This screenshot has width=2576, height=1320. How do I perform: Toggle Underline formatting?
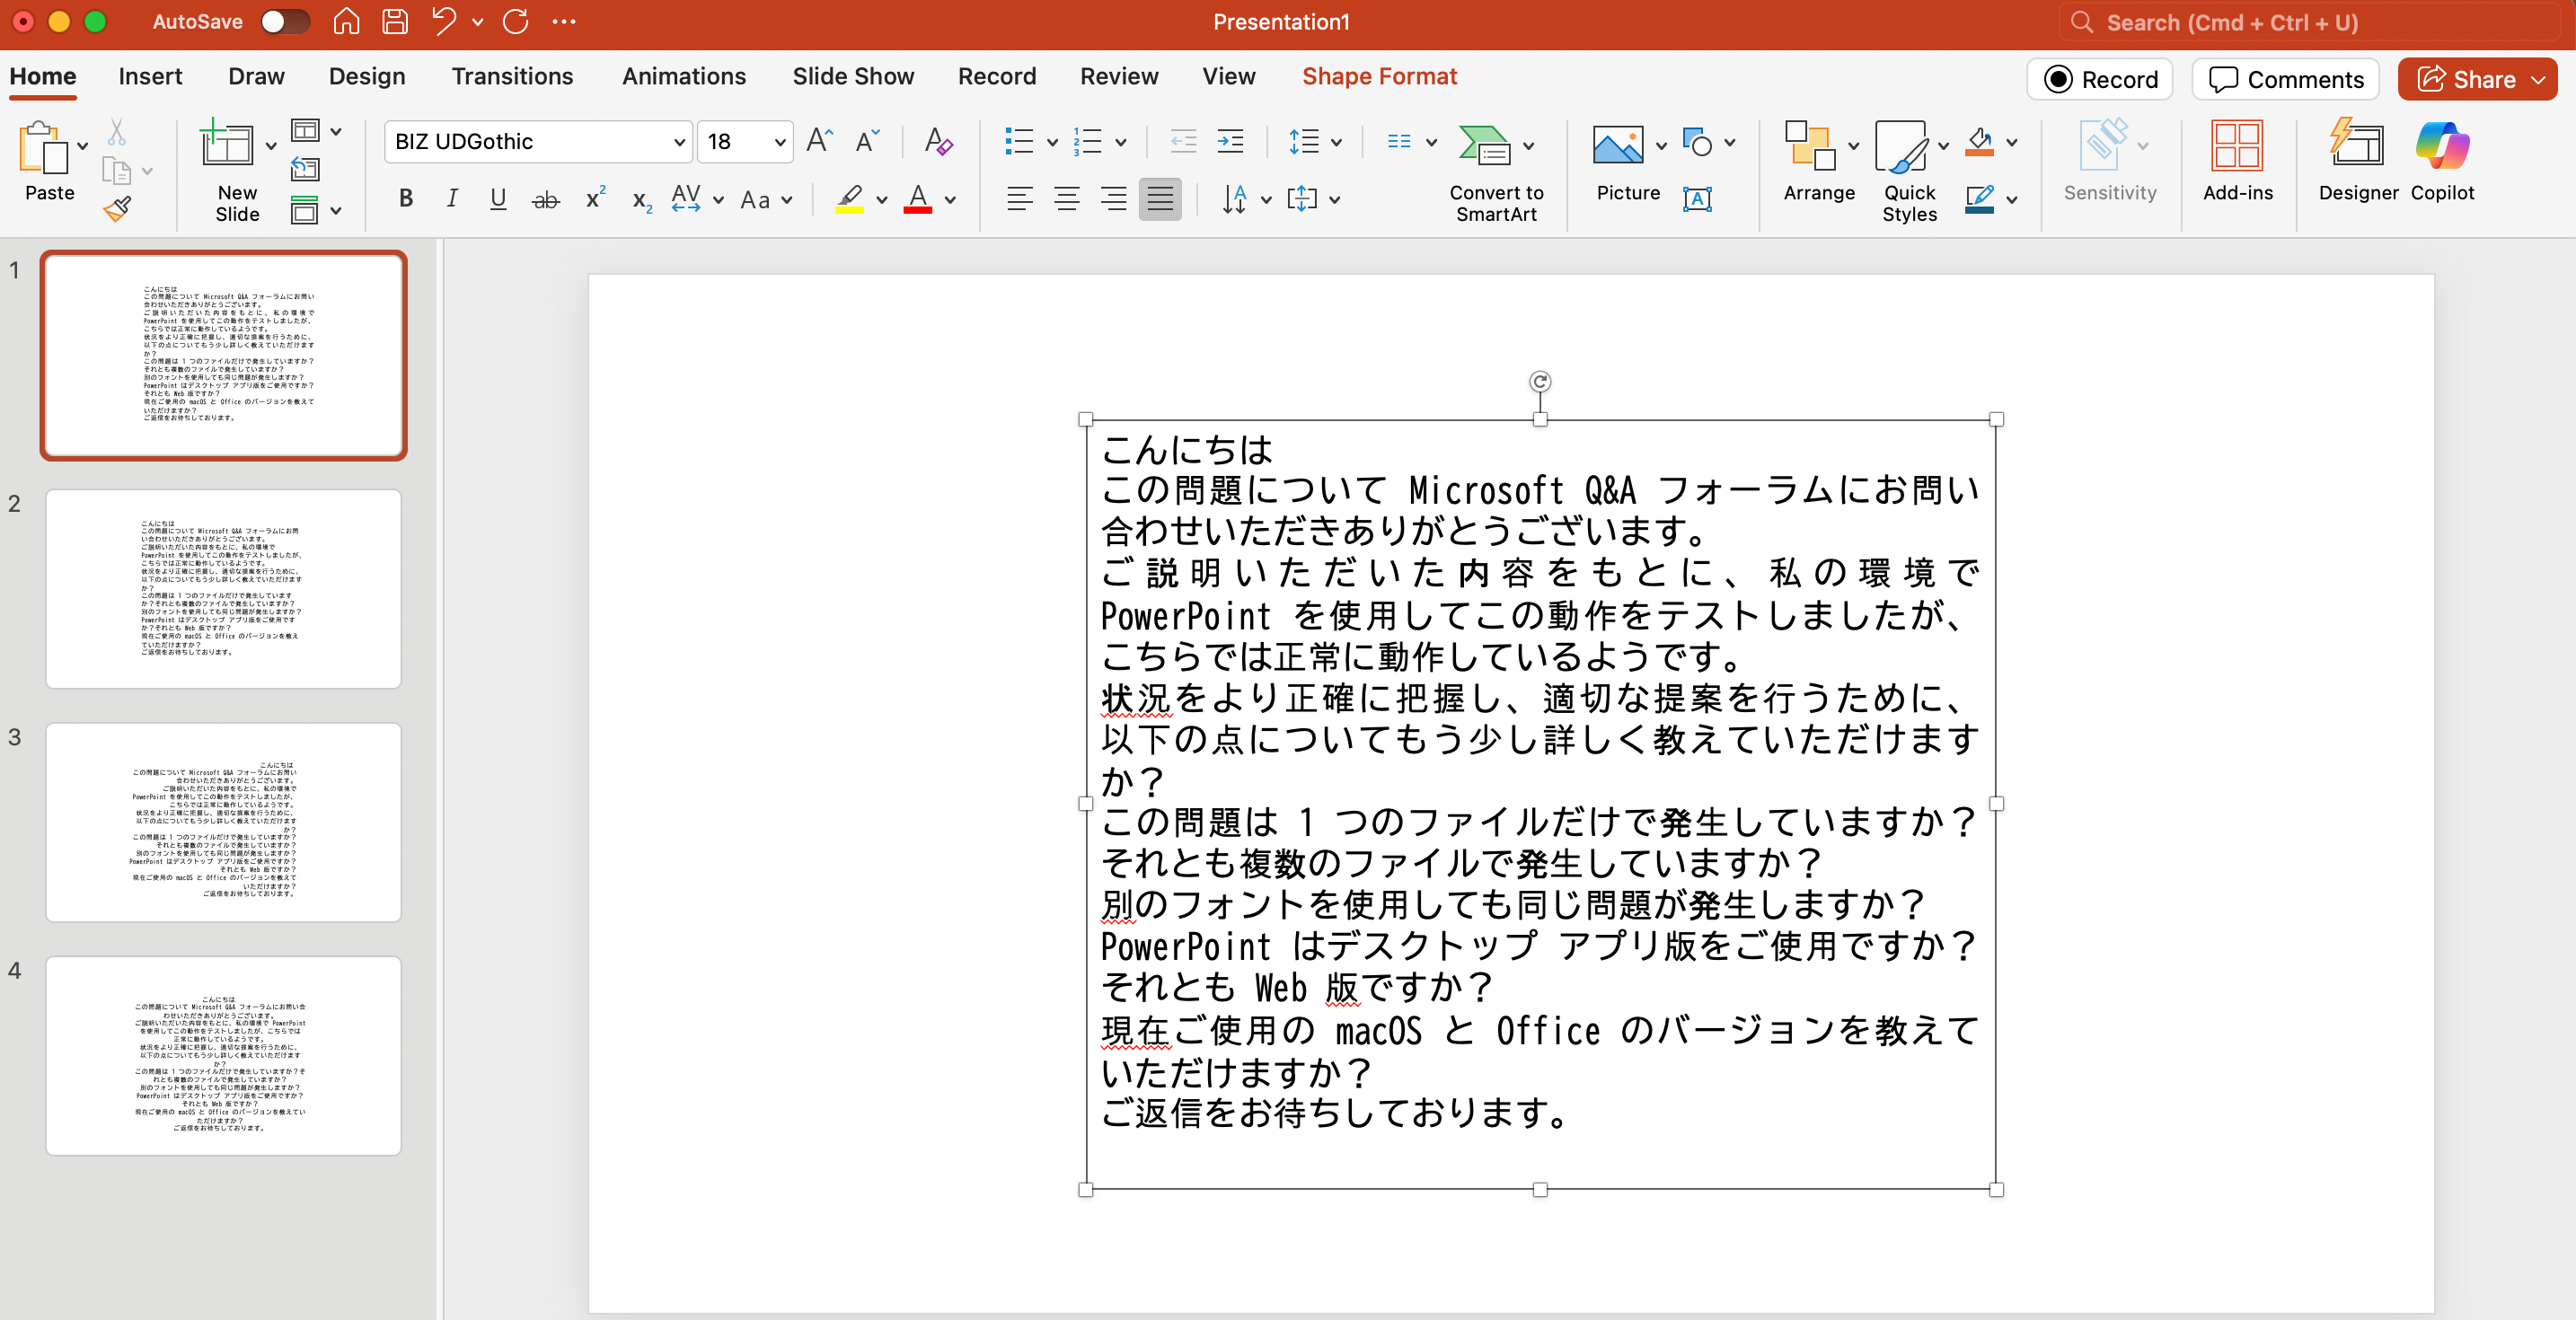(x=498, y=199)
